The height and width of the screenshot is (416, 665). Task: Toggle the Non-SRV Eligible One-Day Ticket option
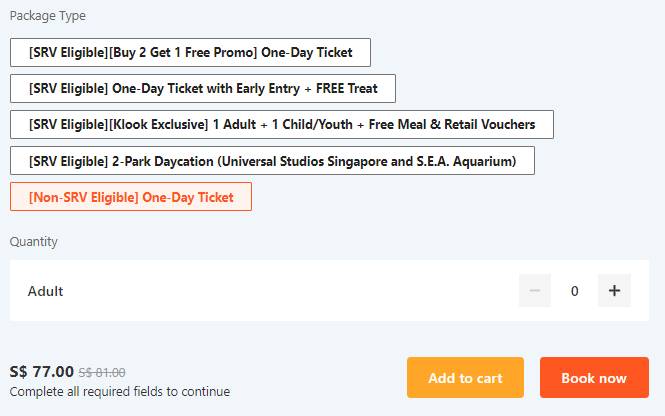(x=130, y=197)
